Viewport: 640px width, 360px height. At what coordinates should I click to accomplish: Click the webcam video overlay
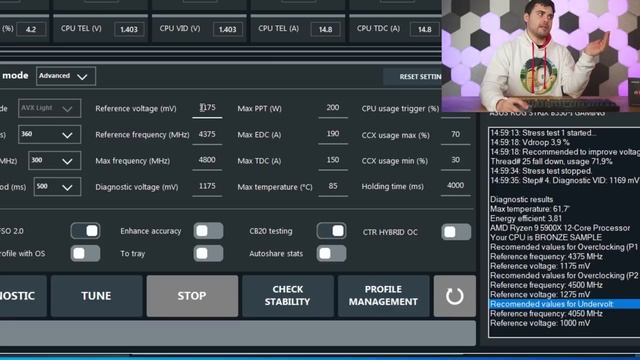coord(541,56)
